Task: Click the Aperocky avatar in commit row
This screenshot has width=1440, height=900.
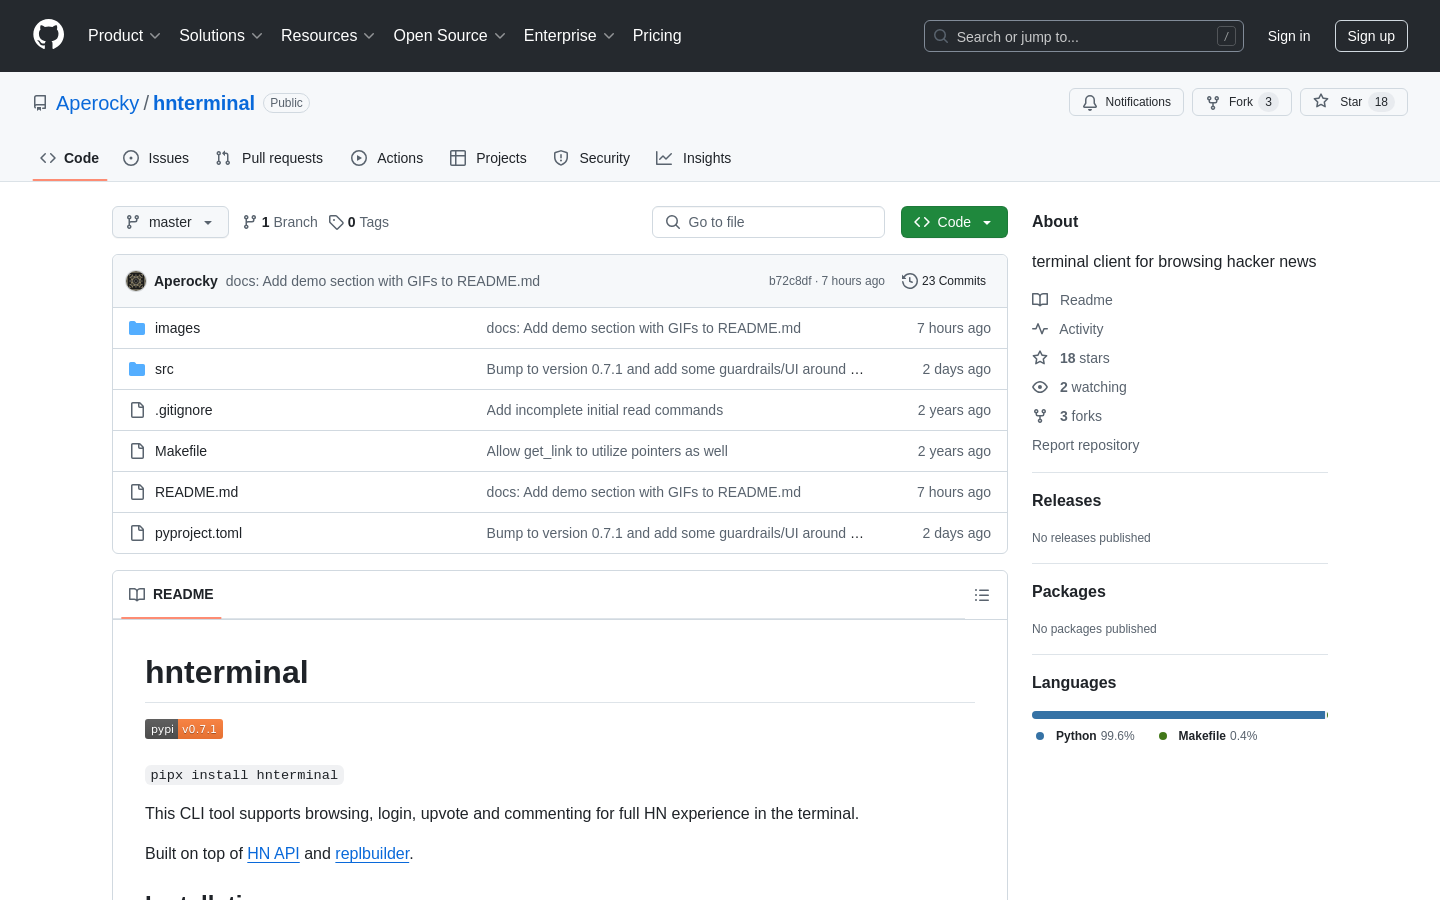Action: coord(136,281)
